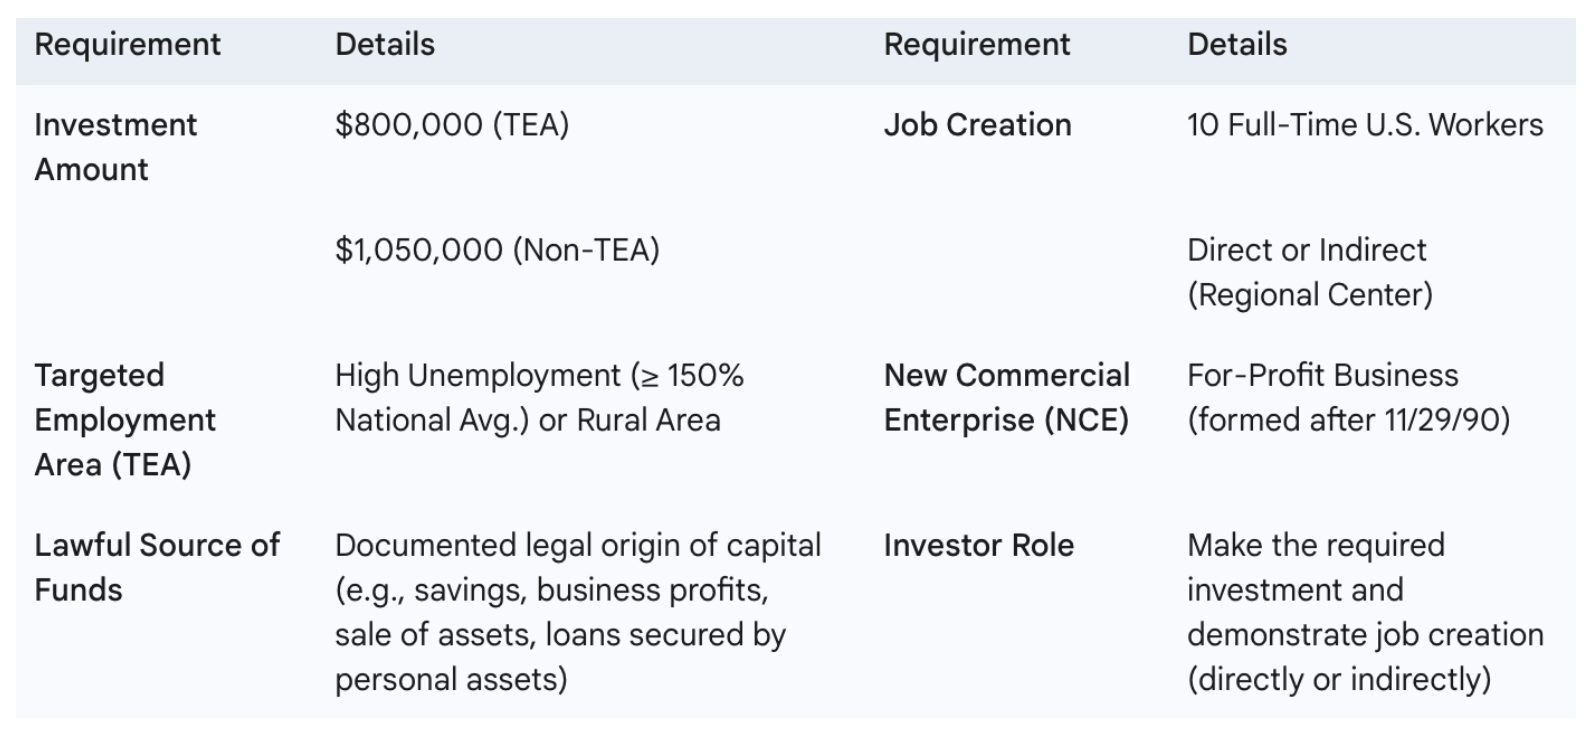Screen dimensions: 1592x732
Task: Select the Job Creation label
Action: pyautogui.click(x=977, y=125)
